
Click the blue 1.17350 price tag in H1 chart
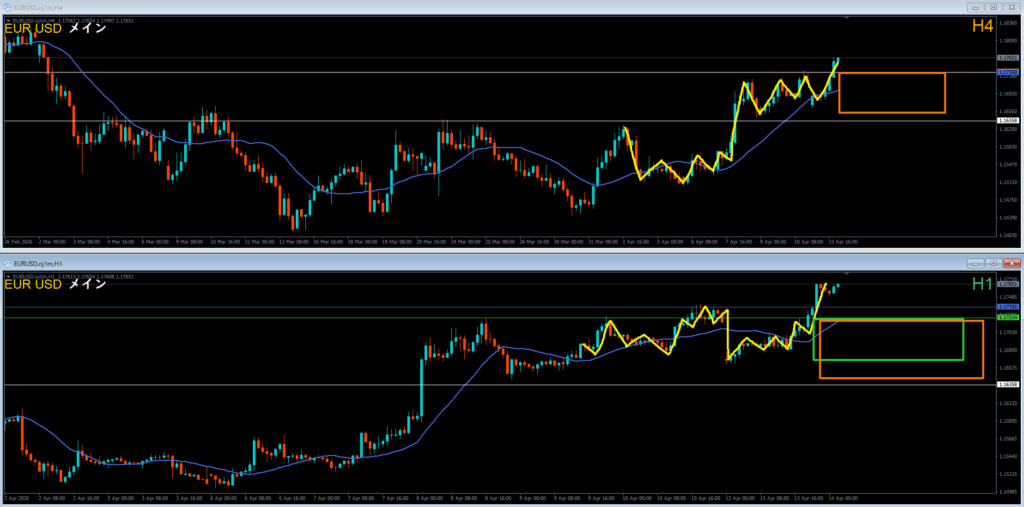point(1008,306)
